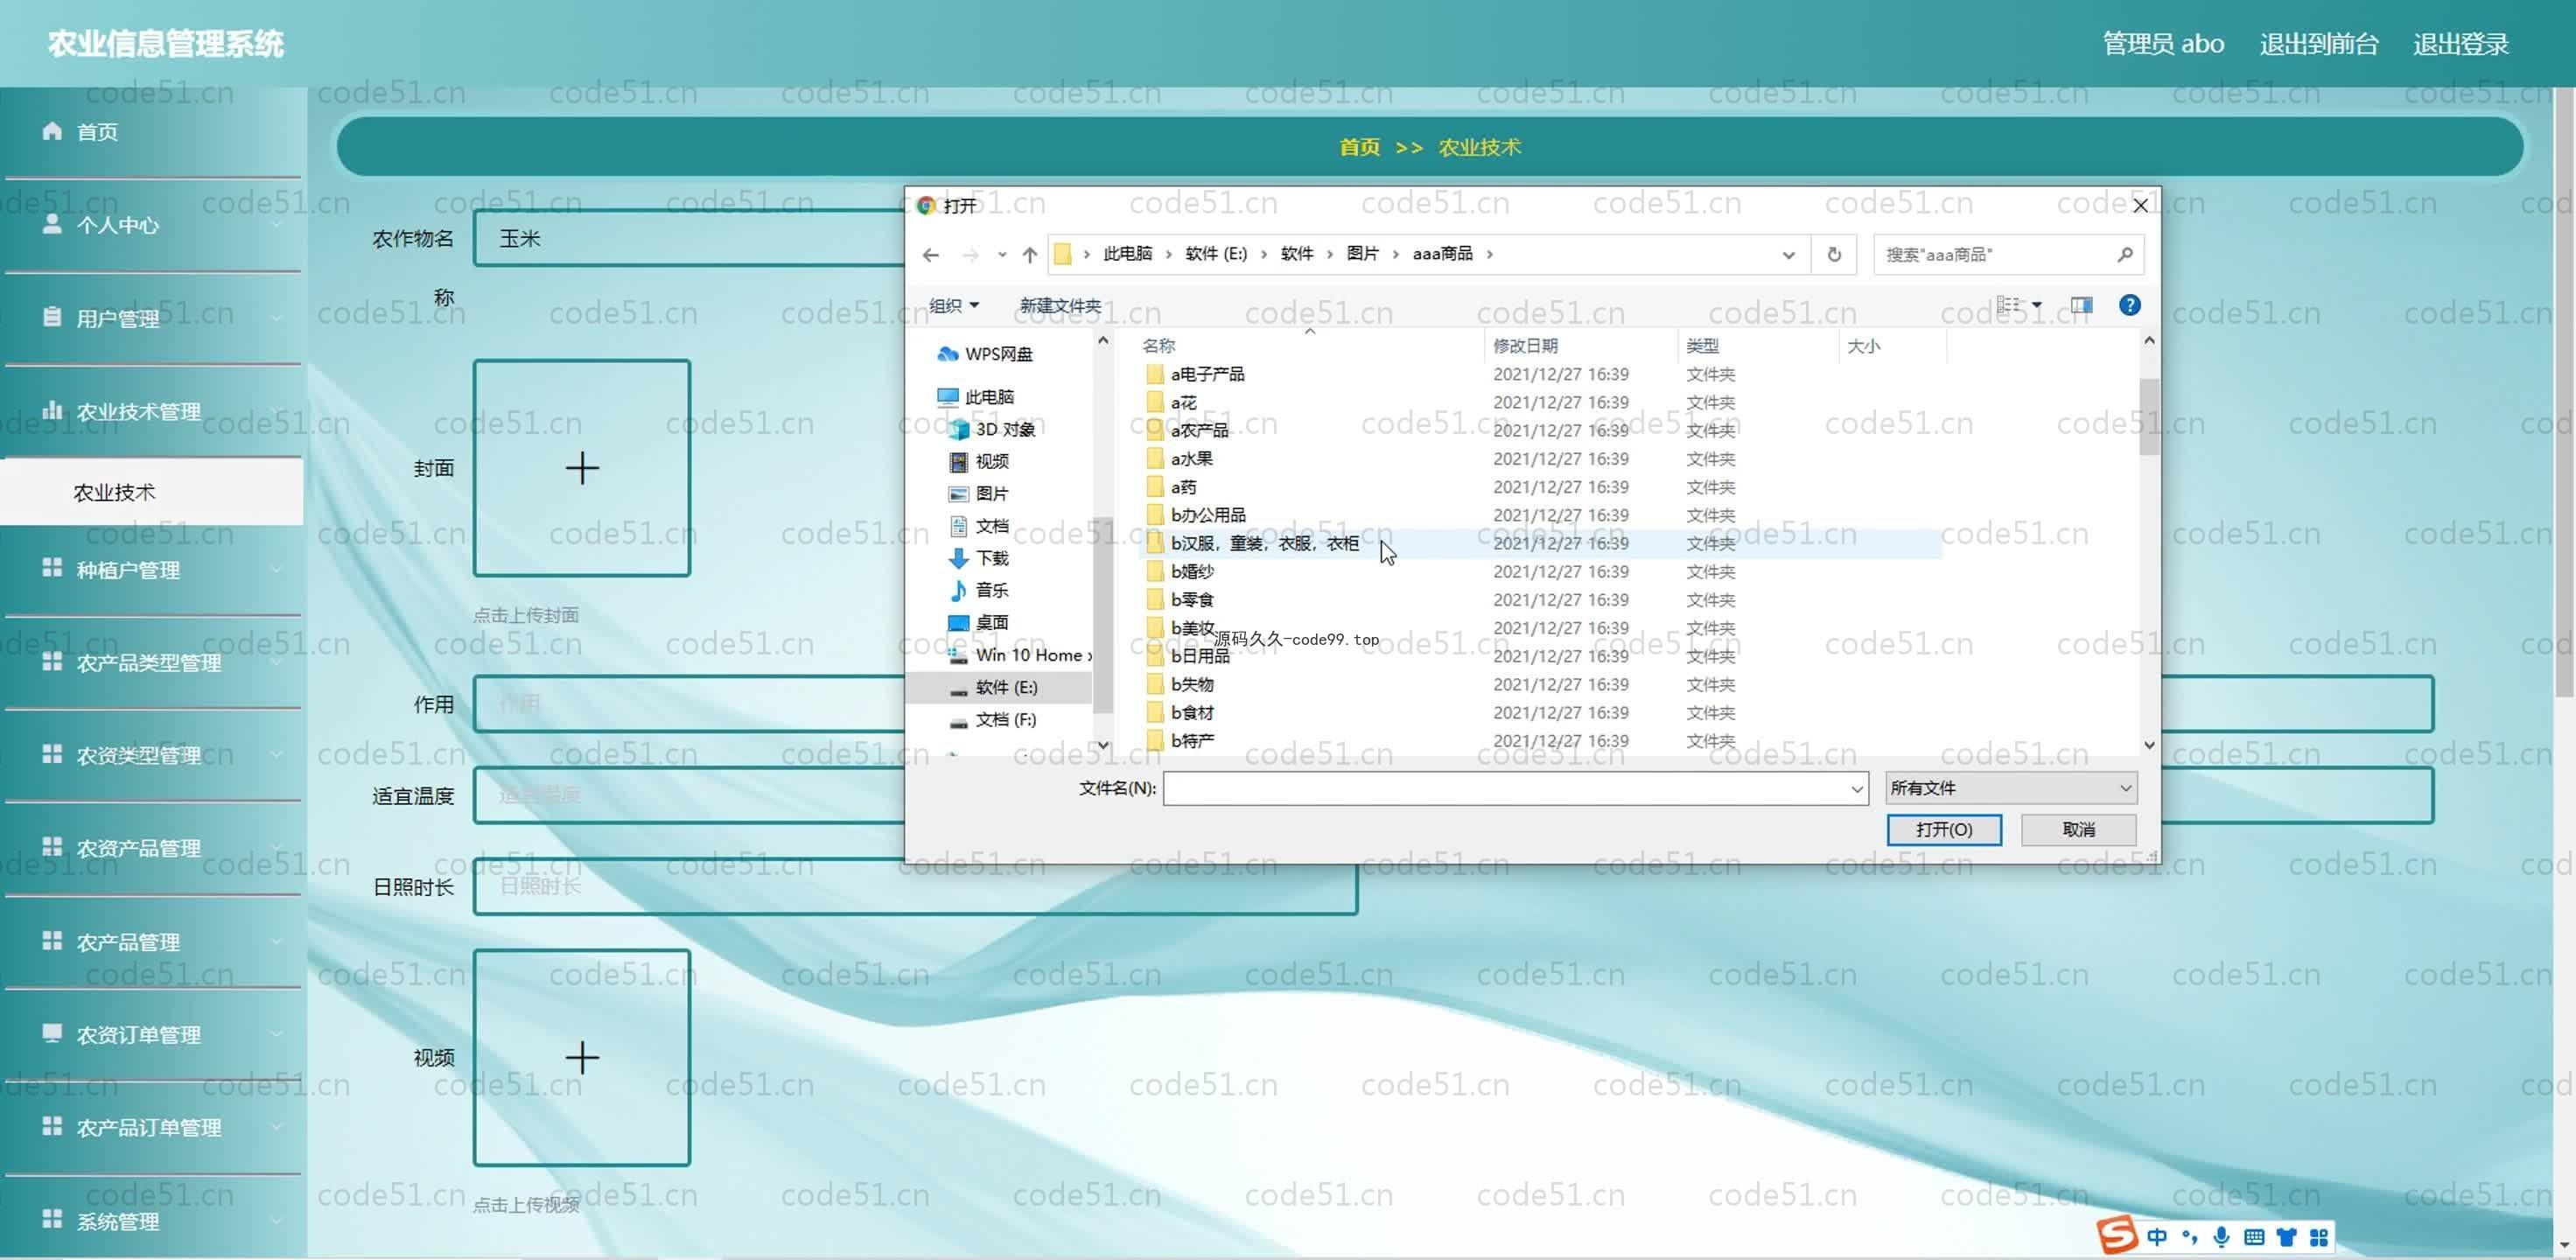
Task: Click the person icon for 个人中心
Action: pos(52,224)
